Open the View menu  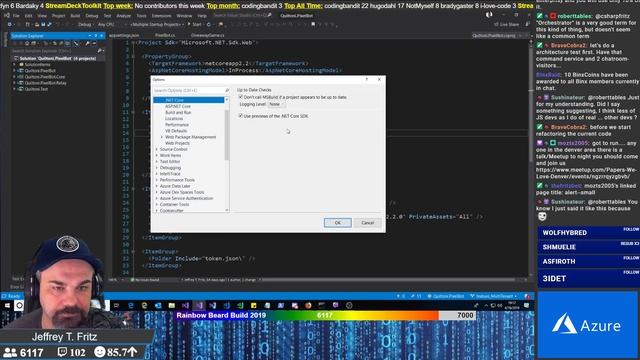point(42,16)
